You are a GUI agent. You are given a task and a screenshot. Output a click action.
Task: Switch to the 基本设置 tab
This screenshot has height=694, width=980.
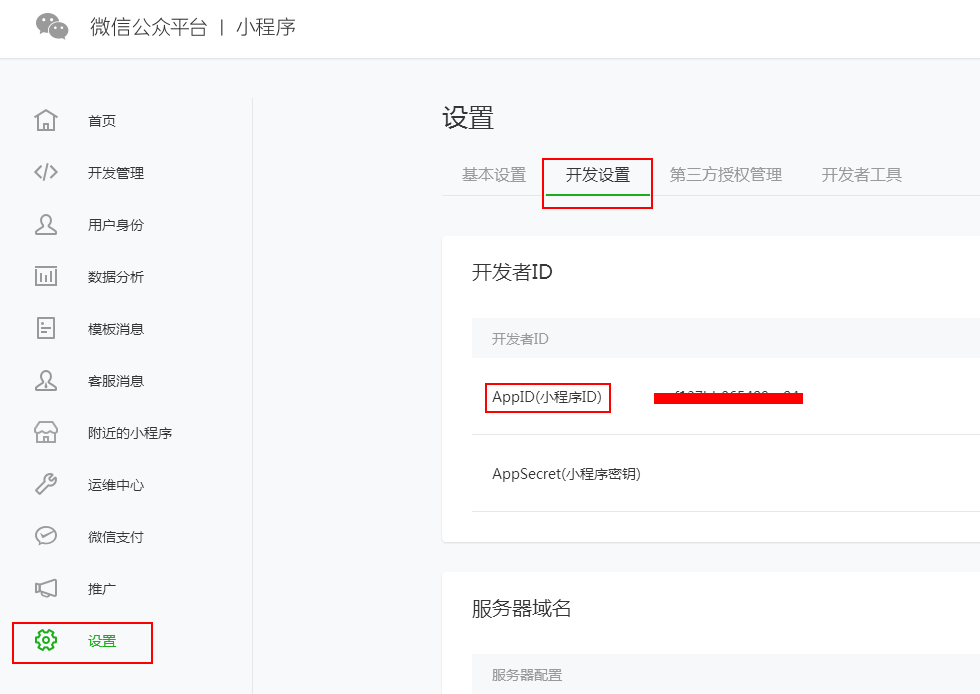(x=496, y=174)
